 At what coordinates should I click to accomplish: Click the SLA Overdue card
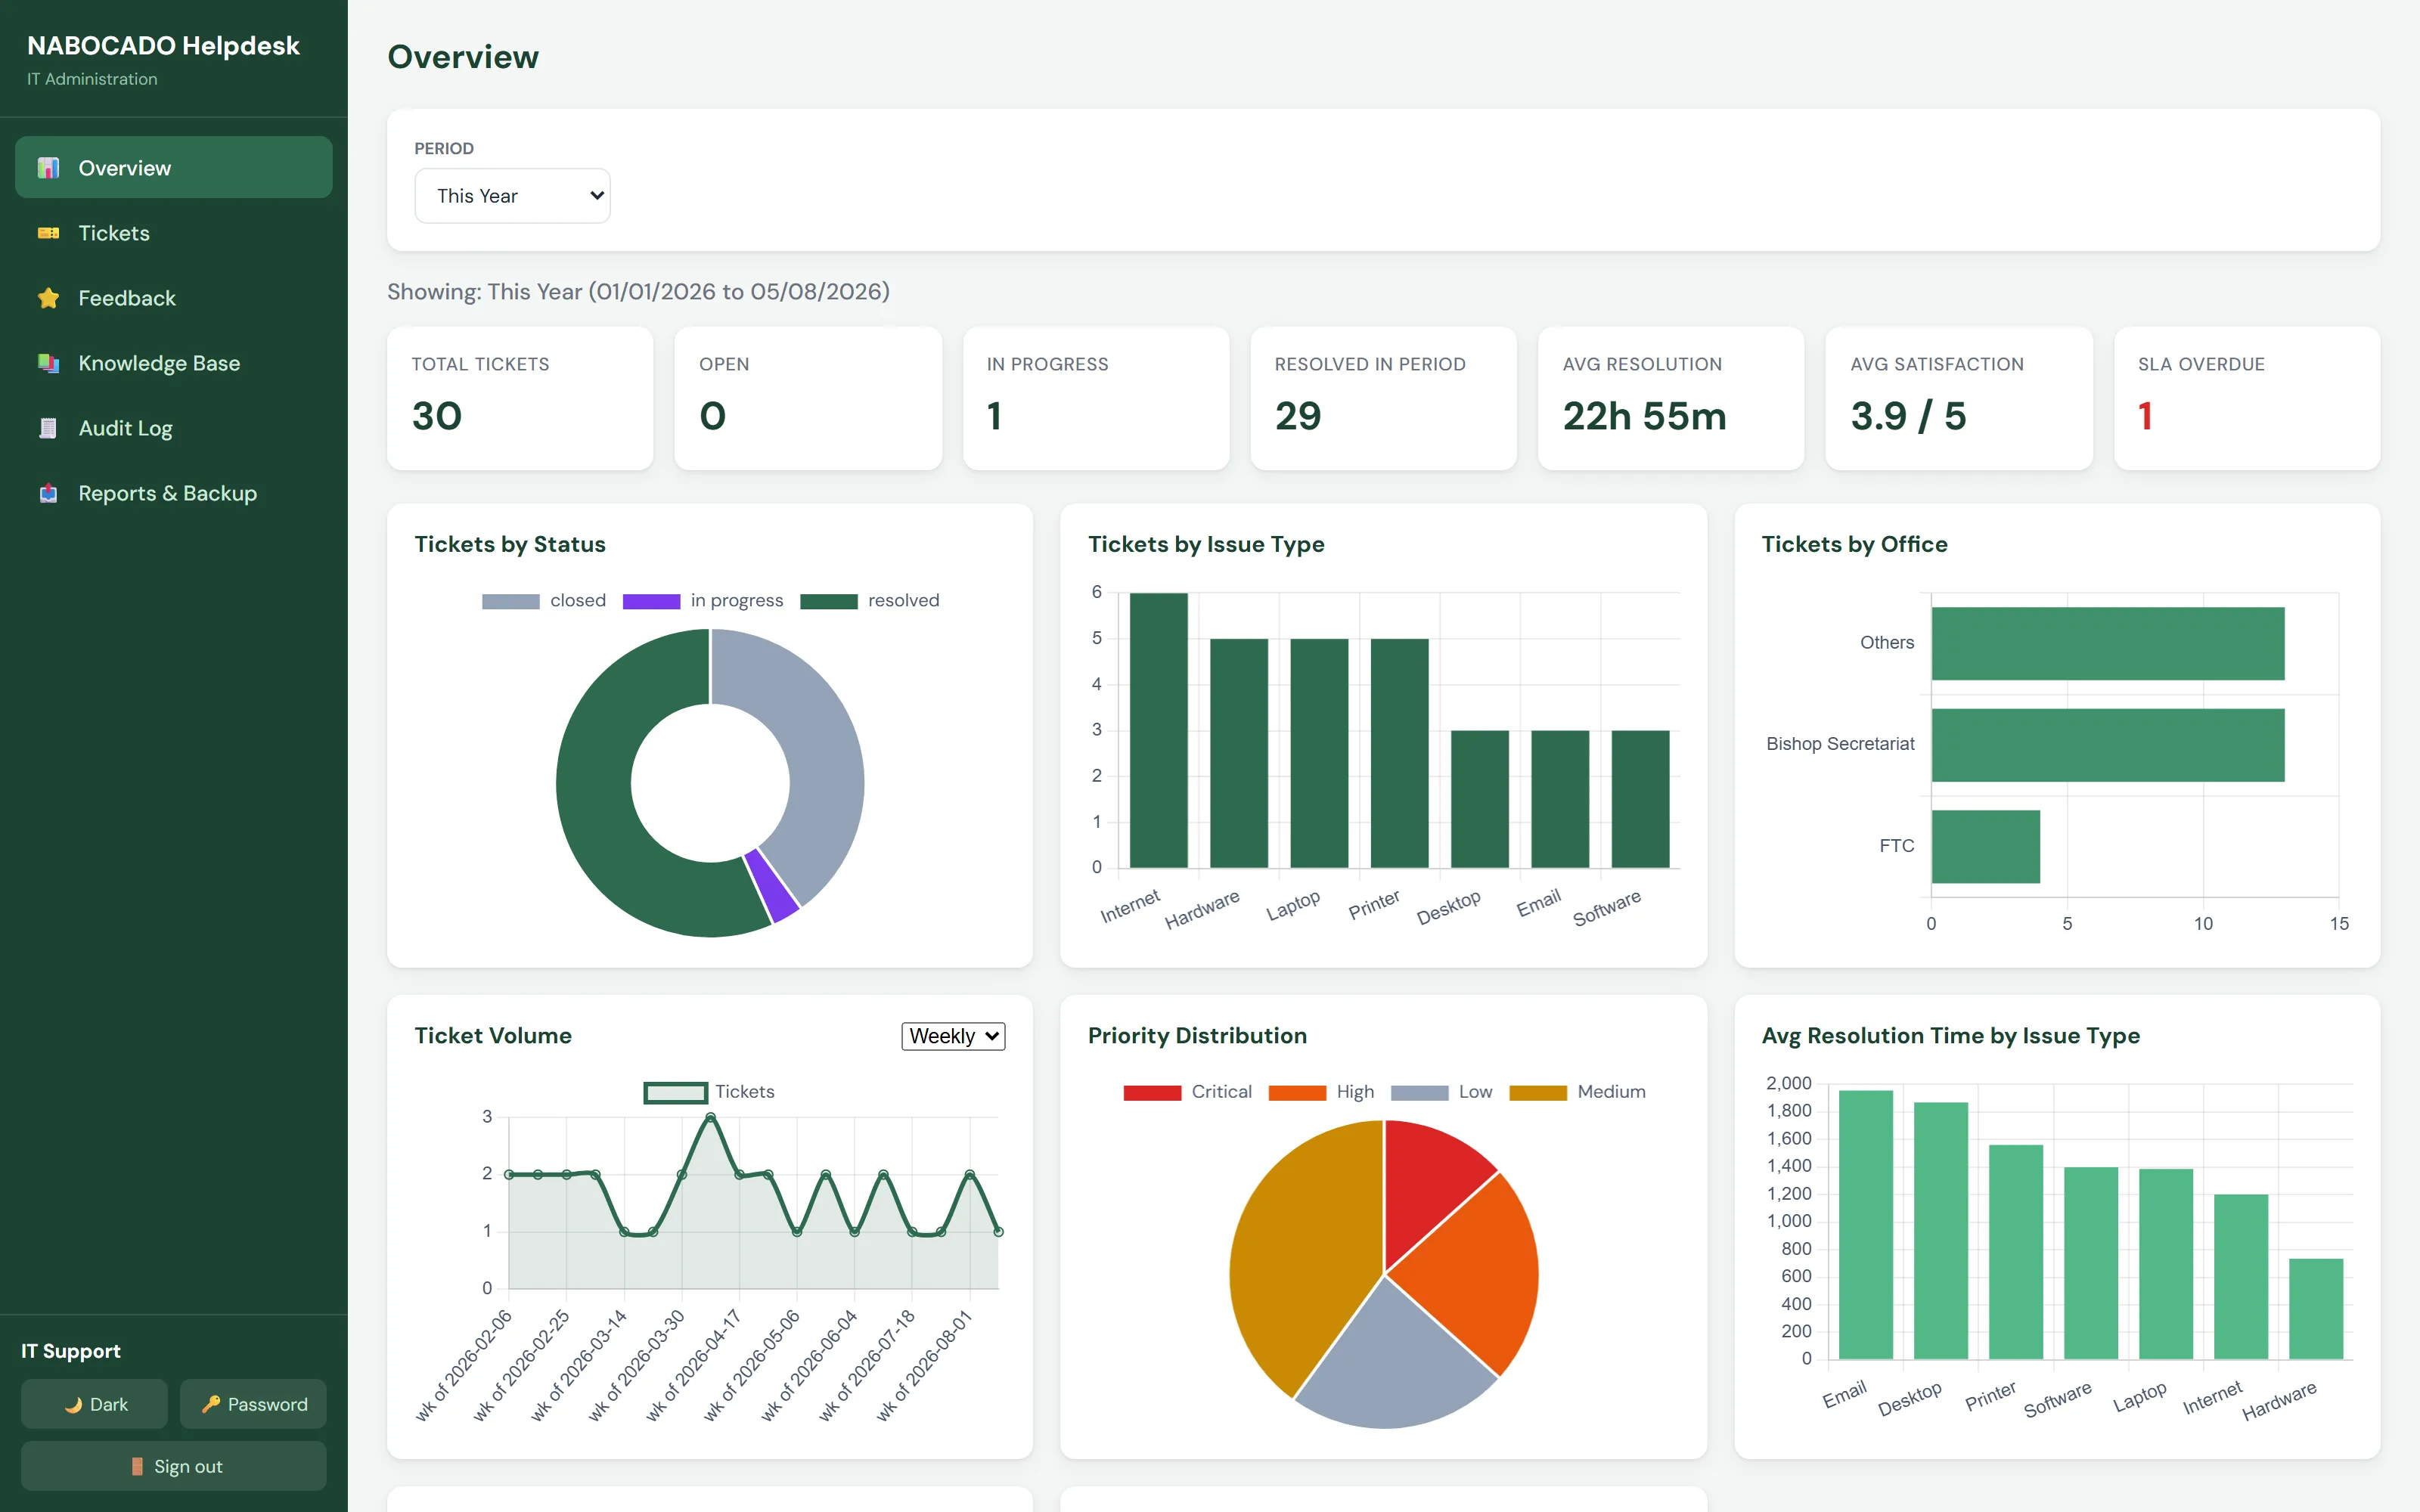pos(2247,398)
